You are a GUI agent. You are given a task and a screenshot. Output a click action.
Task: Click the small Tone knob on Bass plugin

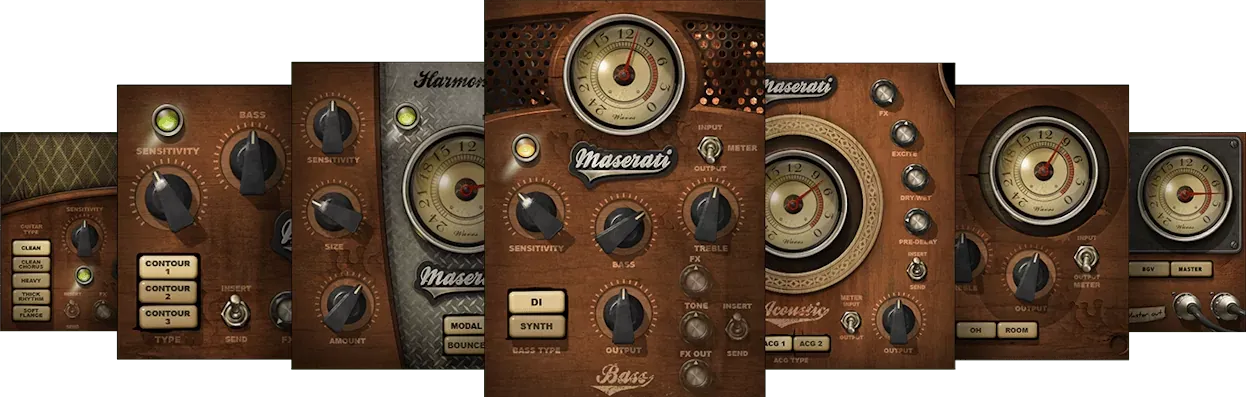click(x=696, y=326)
